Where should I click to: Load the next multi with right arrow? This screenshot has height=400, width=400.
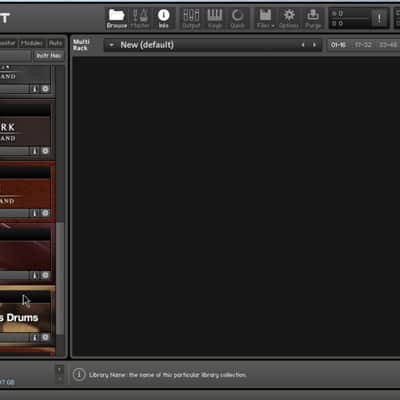[x=314, y=45]
